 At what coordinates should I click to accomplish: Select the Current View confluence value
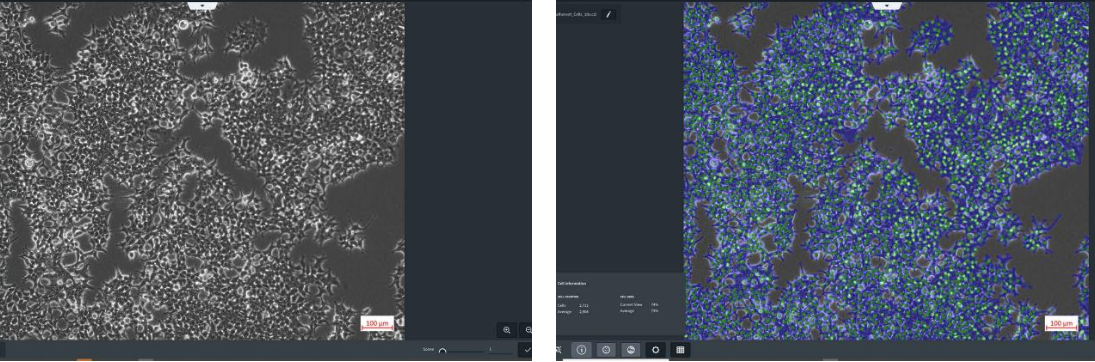[654, 305]
